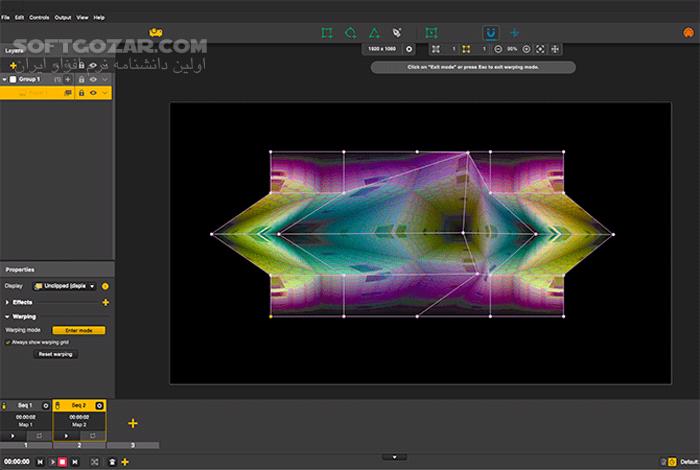The image size is (700, 470).
Task: Expand the Effects section
Action: pyautogui.click(x=8, y=301)
